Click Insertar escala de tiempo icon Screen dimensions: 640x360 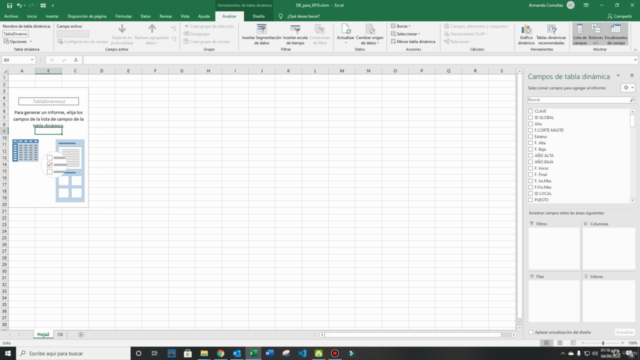(295, 29)
